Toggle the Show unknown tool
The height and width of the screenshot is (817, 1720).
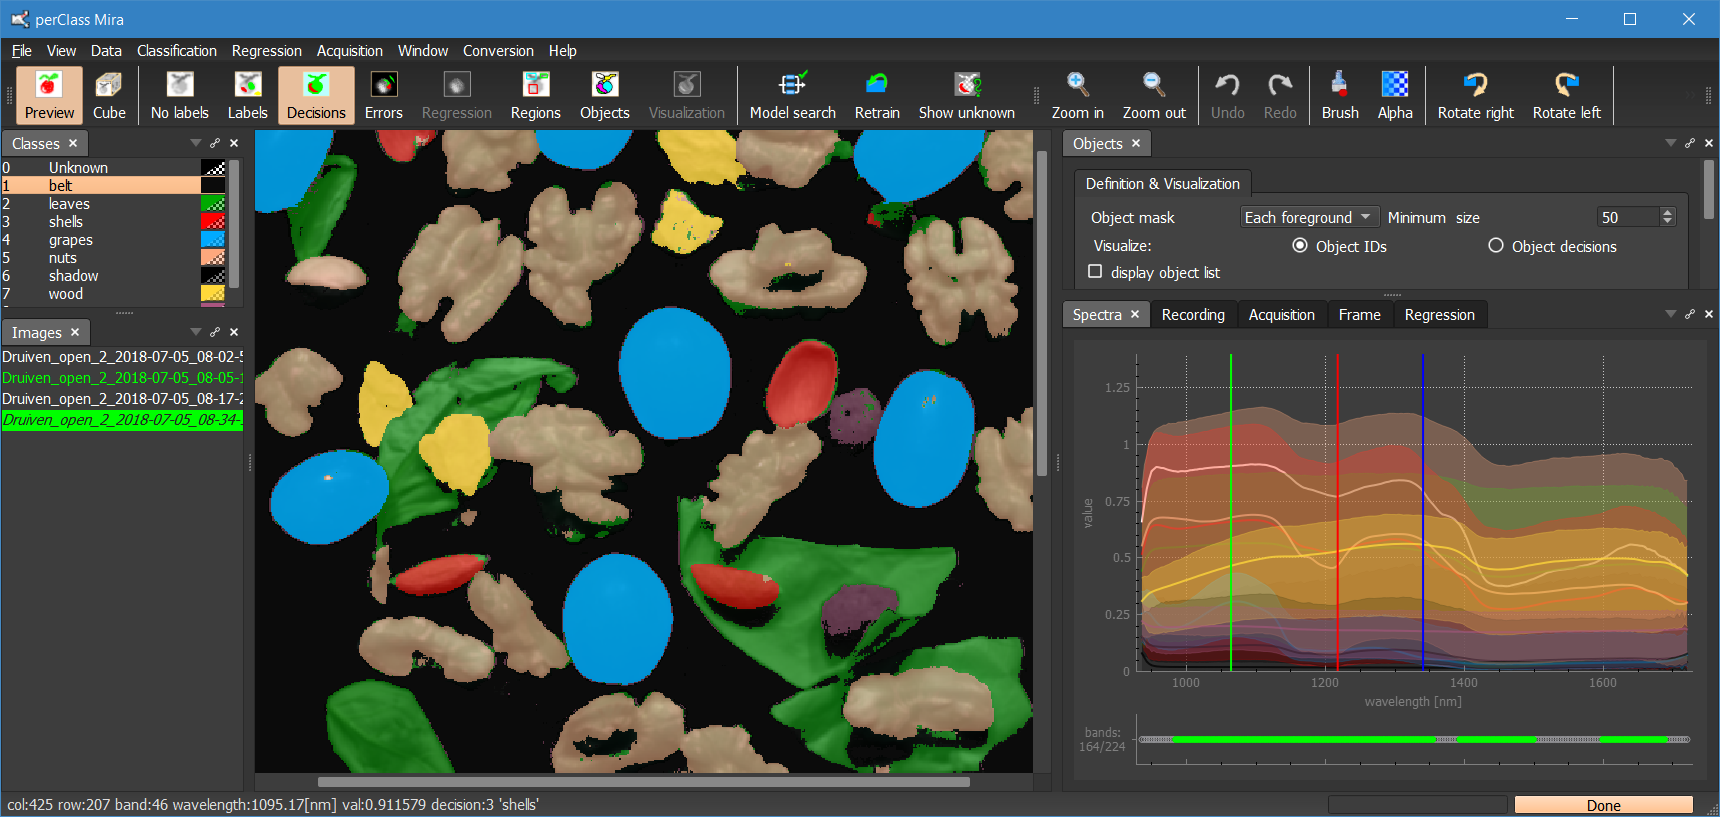[966, 96]
